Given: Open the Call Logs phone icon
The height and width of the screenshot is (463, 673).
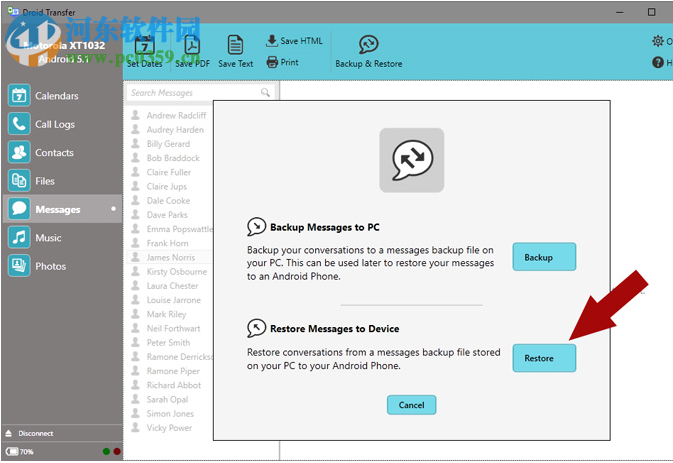Looking at the screenshot, I should [19, 124].
